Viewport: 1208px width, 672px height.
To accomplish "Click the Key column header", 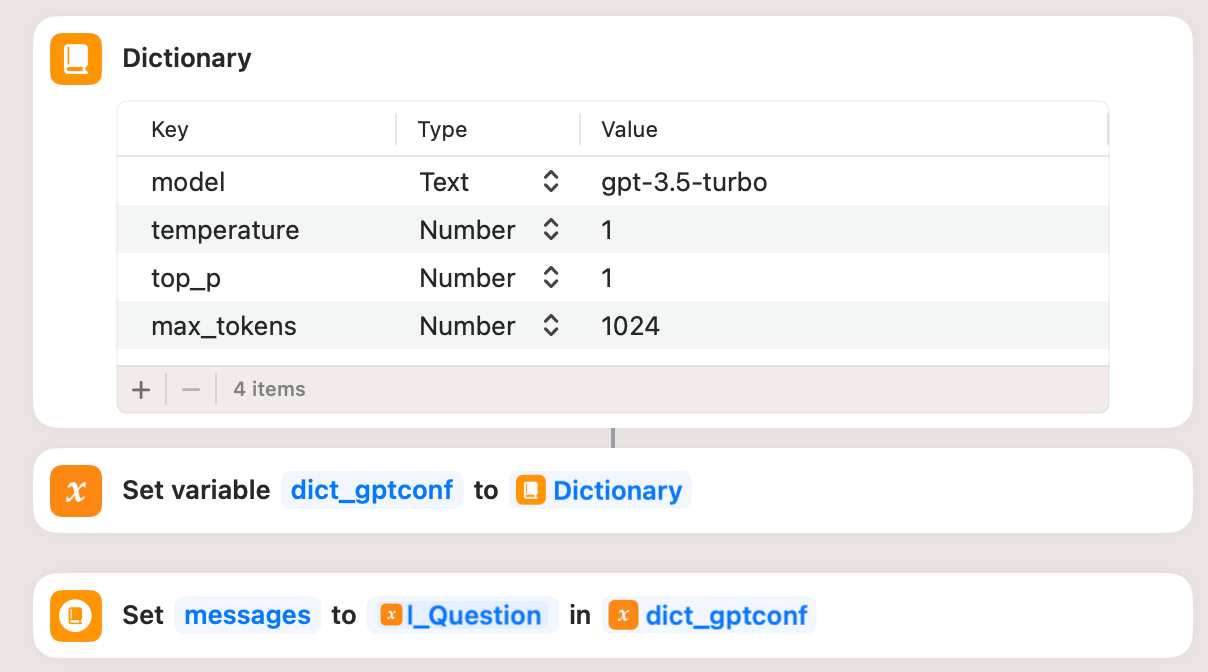I will coord(170,129).
